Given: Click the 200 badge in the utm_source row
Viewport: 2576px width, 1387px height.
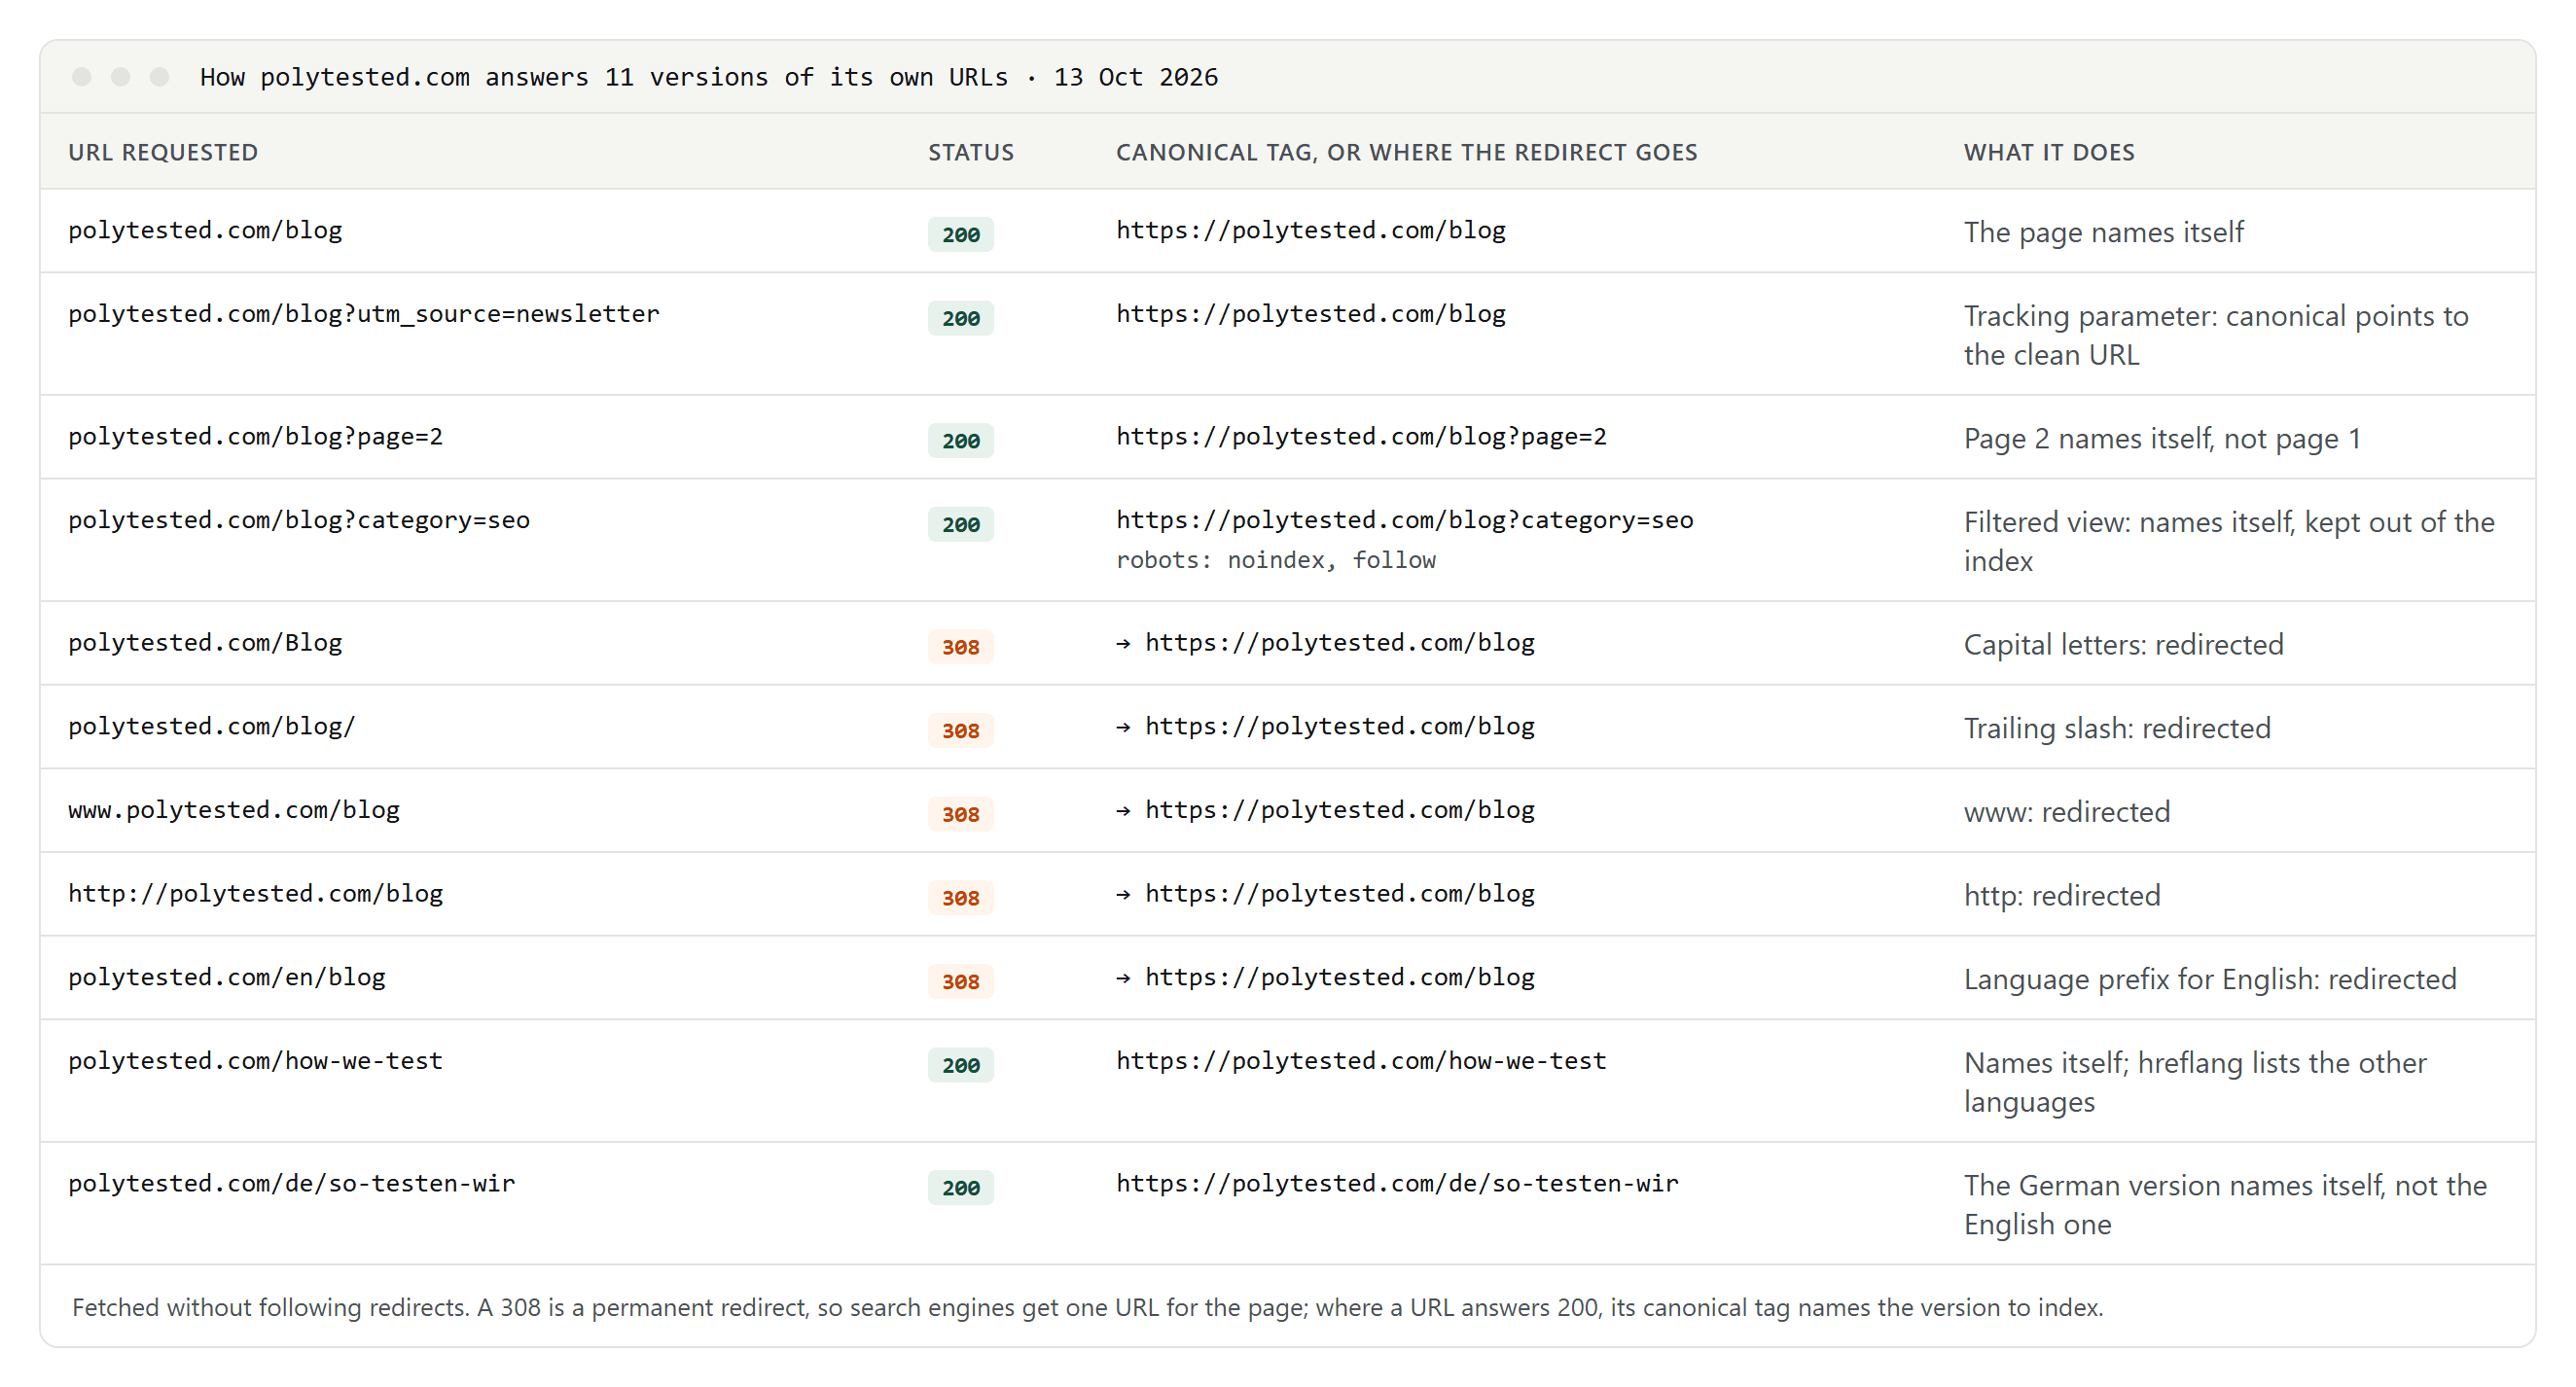Looking at the screenshot, I should click(960, 318).
